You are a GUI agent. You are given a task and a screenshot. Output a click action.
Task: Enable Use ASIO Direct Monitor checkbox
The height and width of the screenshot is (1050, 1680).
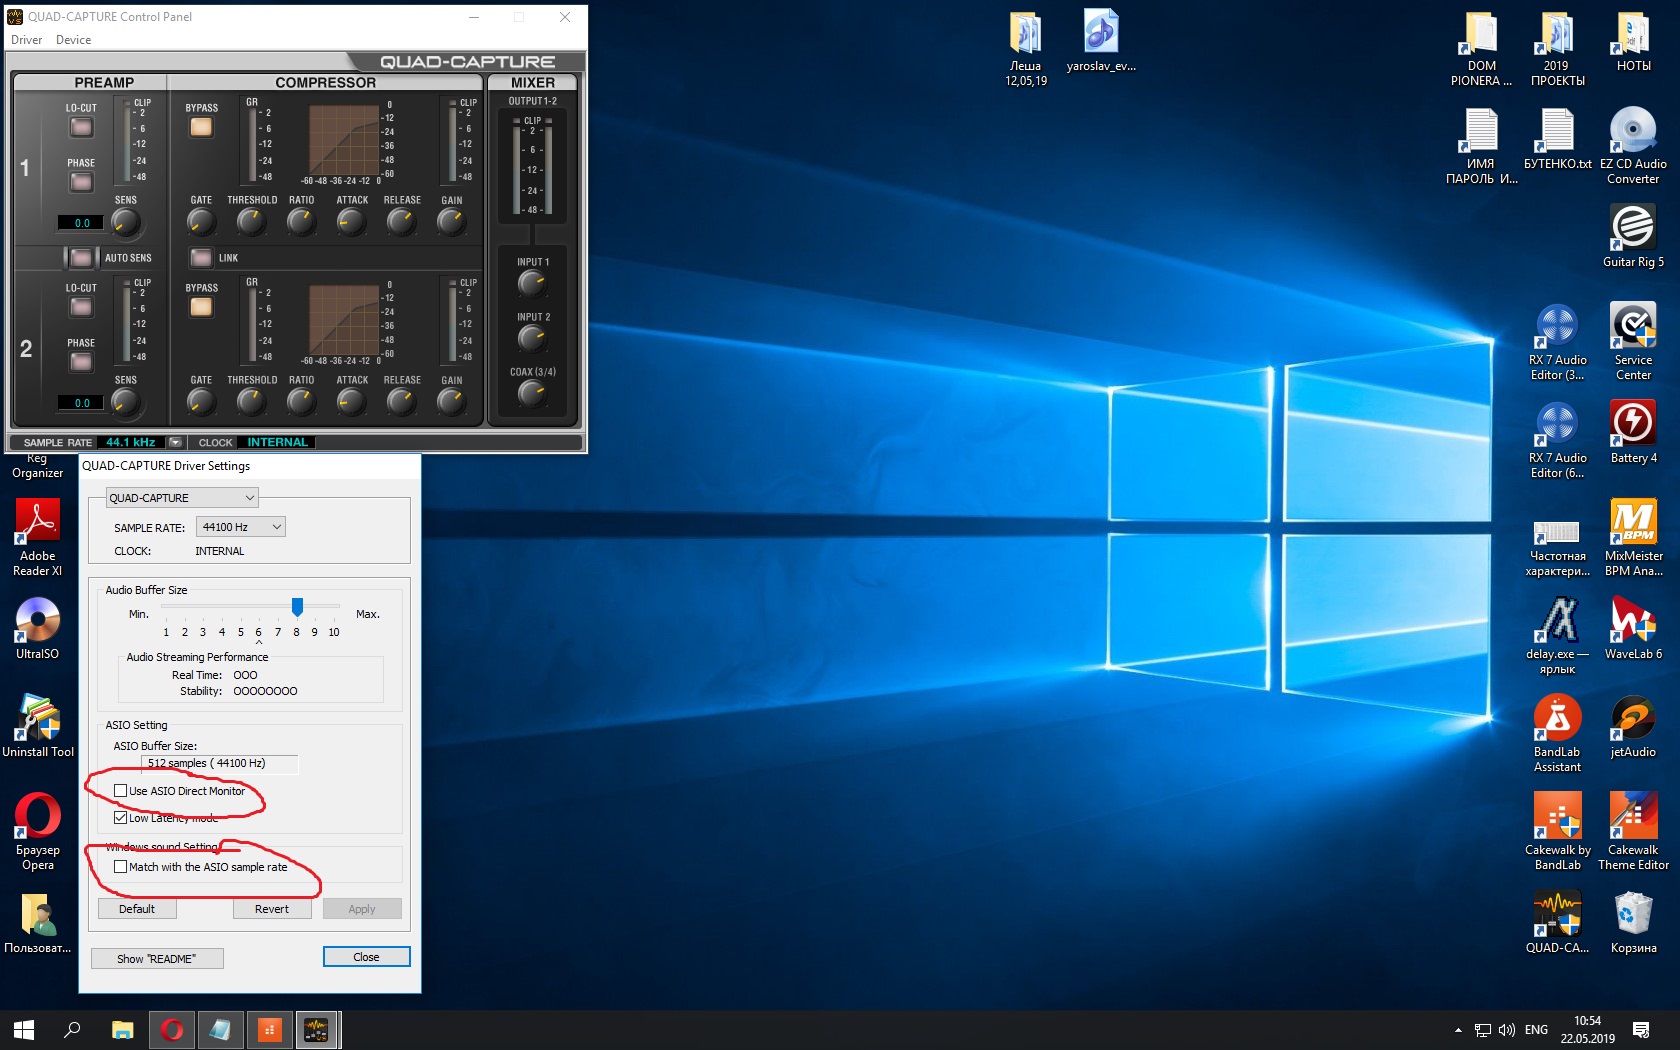point(121,791)
